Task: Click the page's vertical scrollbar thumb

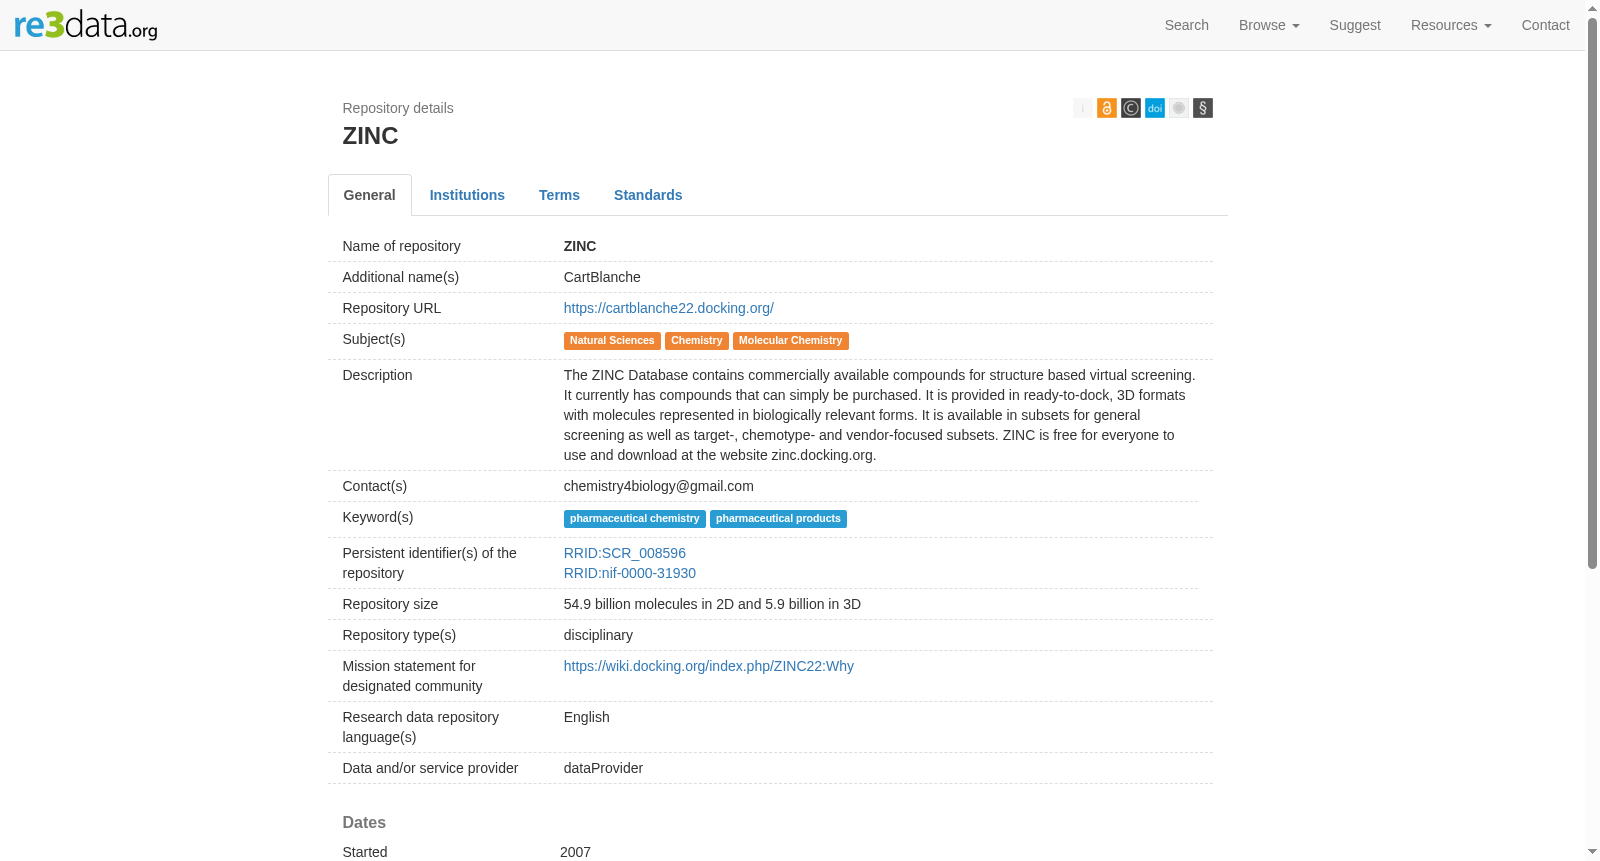Action: point(1592,292)
